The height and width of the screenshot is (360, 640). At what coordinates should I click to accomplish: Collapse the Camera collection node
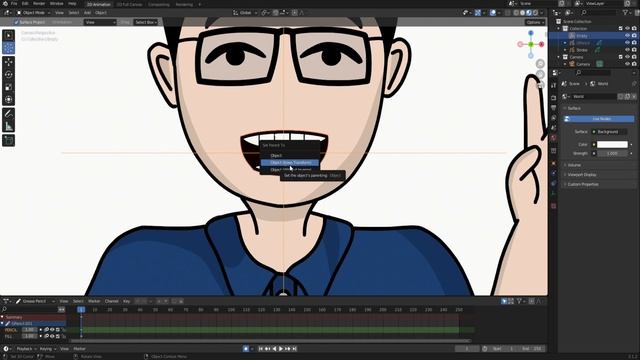point(559,57)
